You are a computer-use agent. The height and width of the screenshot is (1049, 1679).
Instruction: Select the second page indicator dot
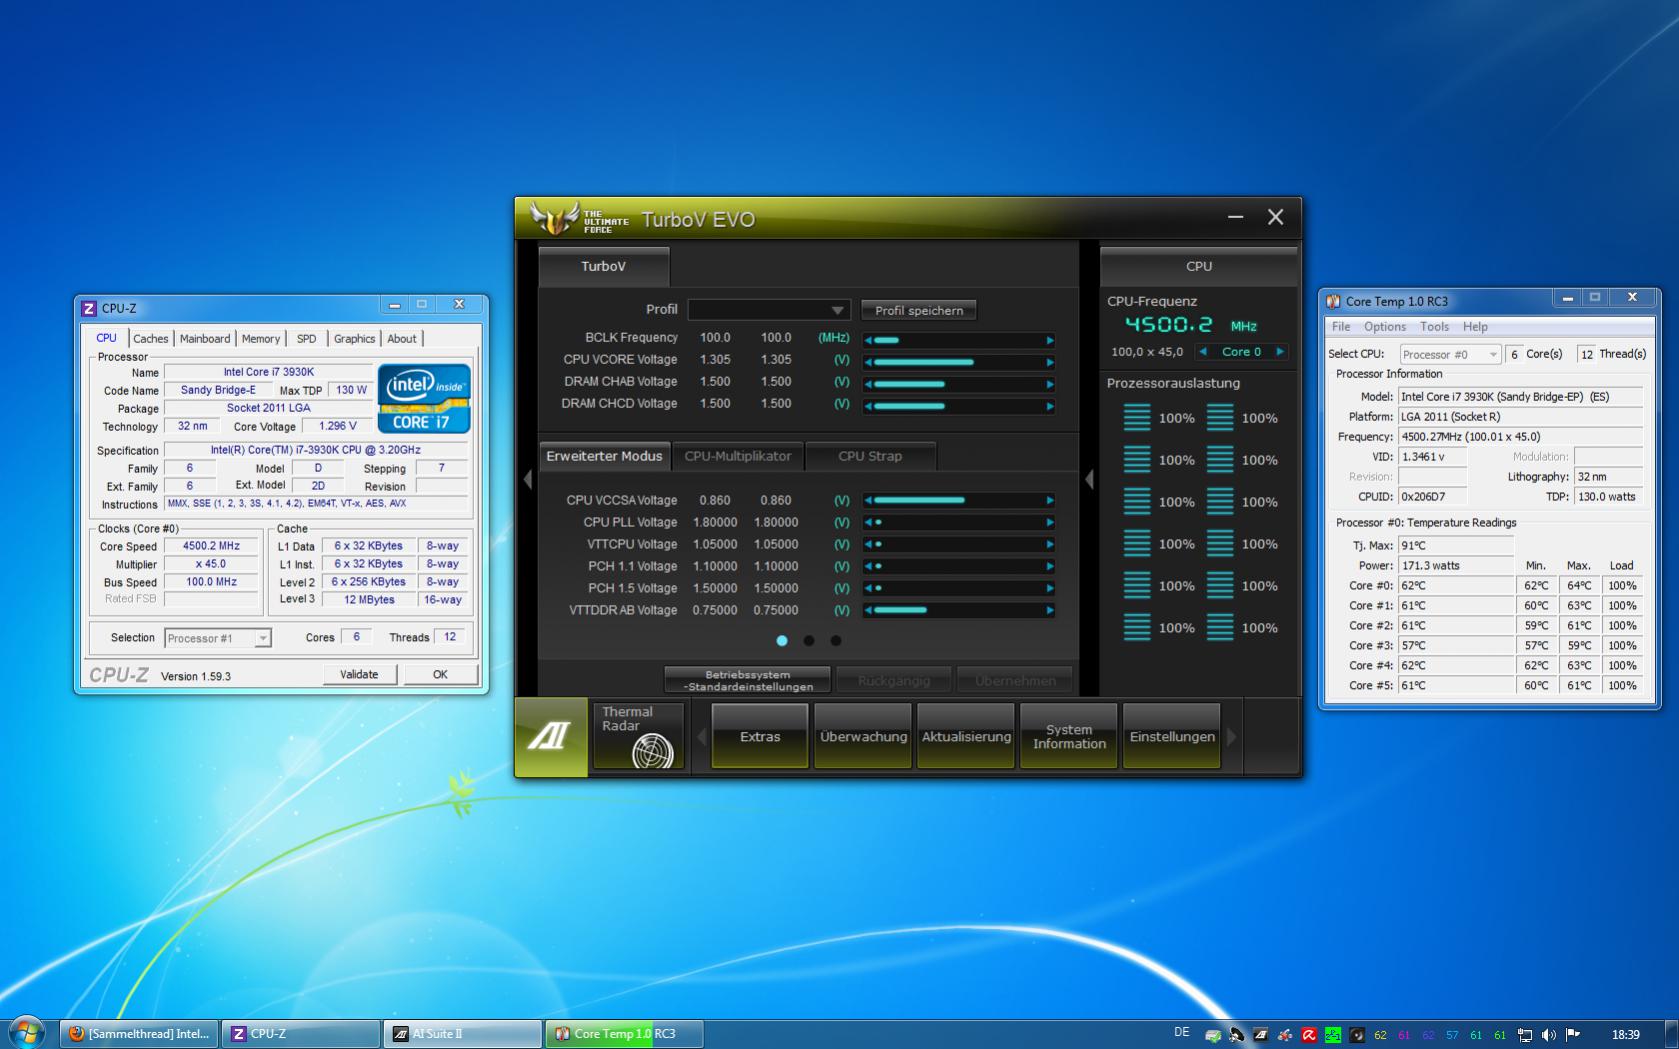[x=809, y=641]
